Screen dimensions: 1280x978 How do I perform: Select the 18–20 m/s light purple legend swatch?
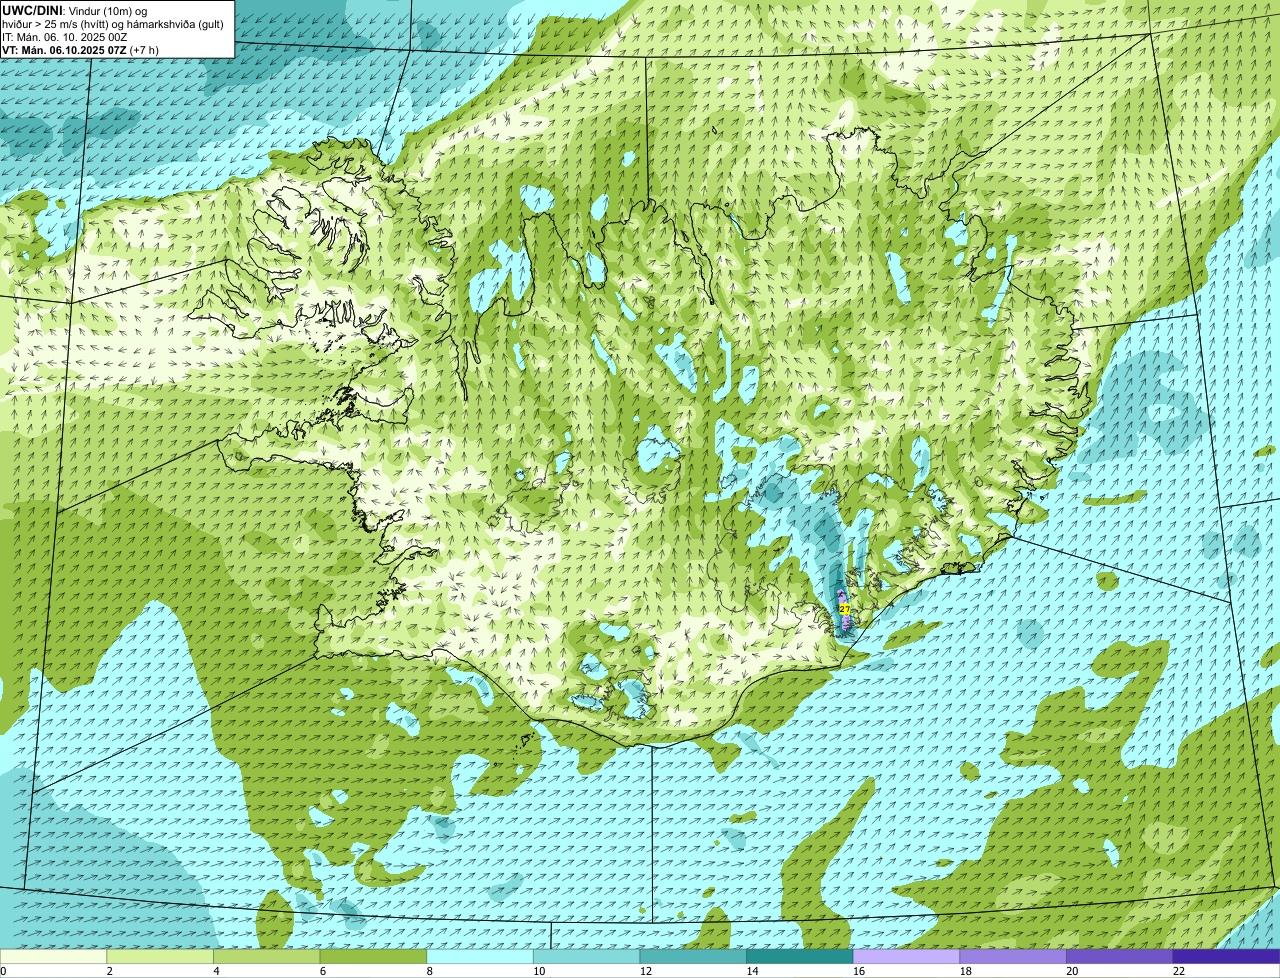pos(1013,956)
